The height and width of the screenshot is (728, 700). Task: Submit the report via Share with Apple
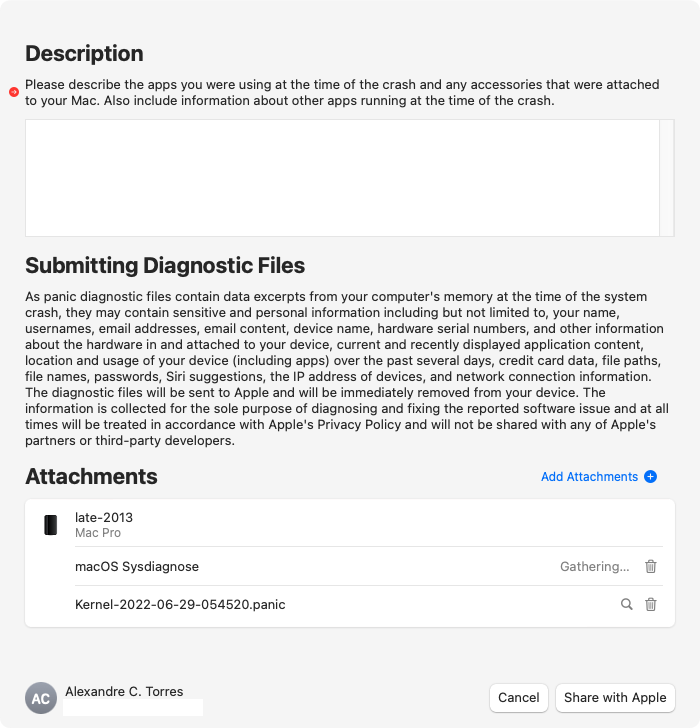pos(615,697)
